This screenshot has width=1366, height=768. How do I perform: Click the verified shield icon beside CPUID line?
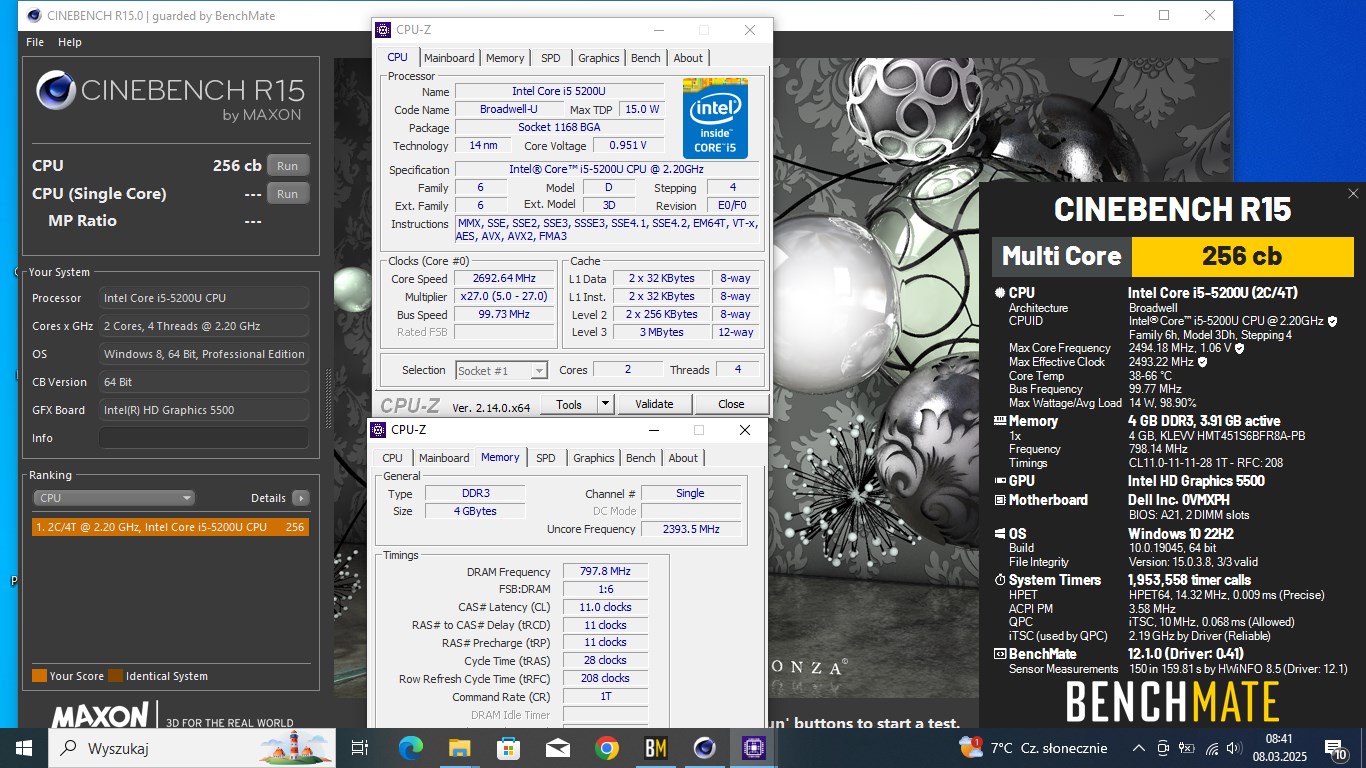(1332, 322)
